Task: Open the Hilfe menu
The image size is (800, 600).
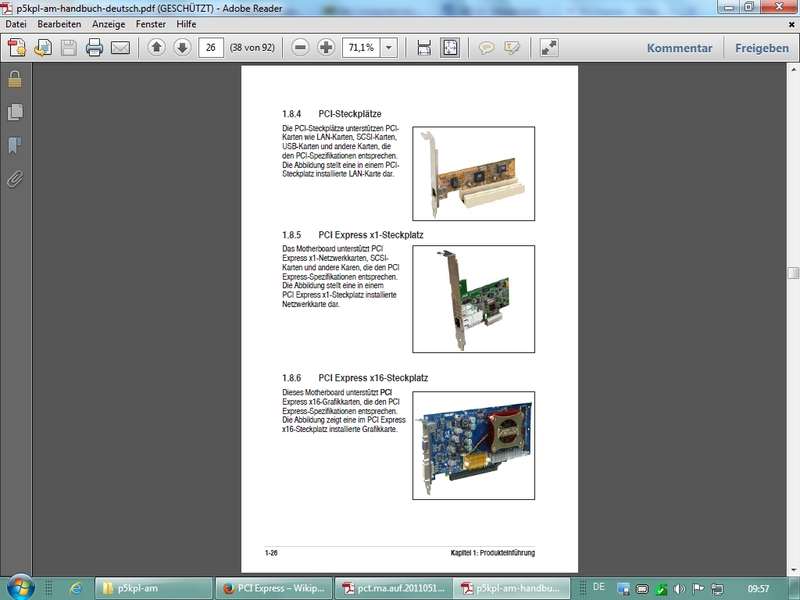Action: coord(186,24)
